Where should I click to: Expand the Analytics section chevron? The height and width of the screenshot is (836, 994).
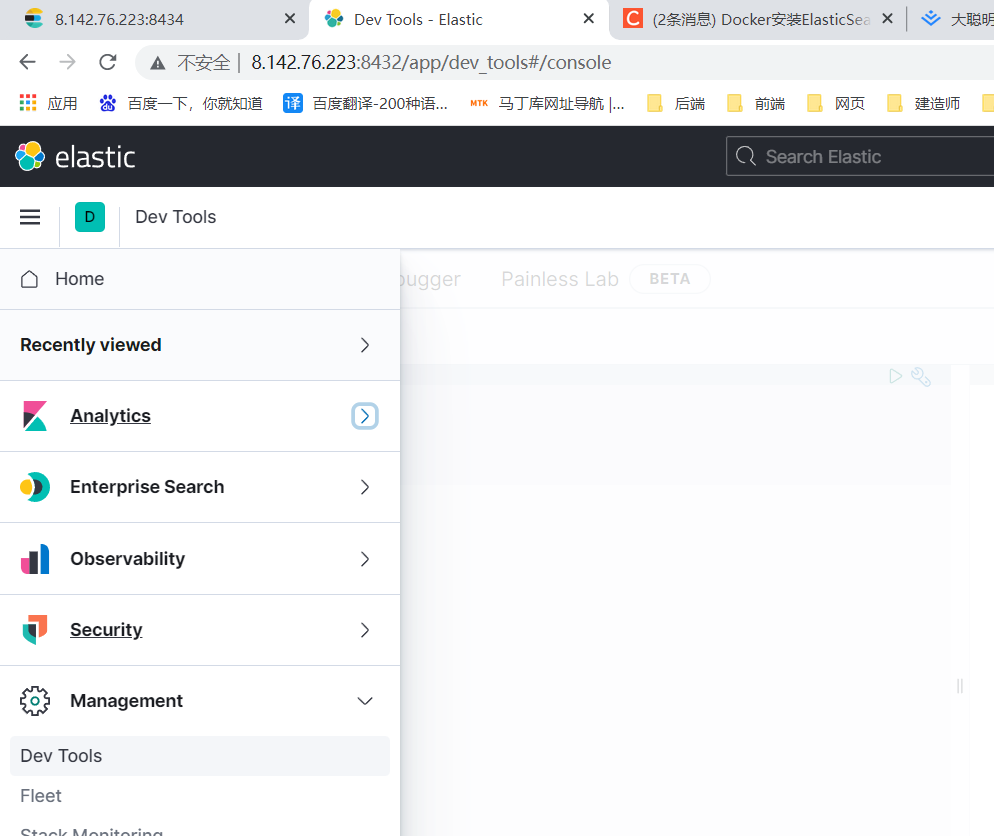(x=365, y=416)
